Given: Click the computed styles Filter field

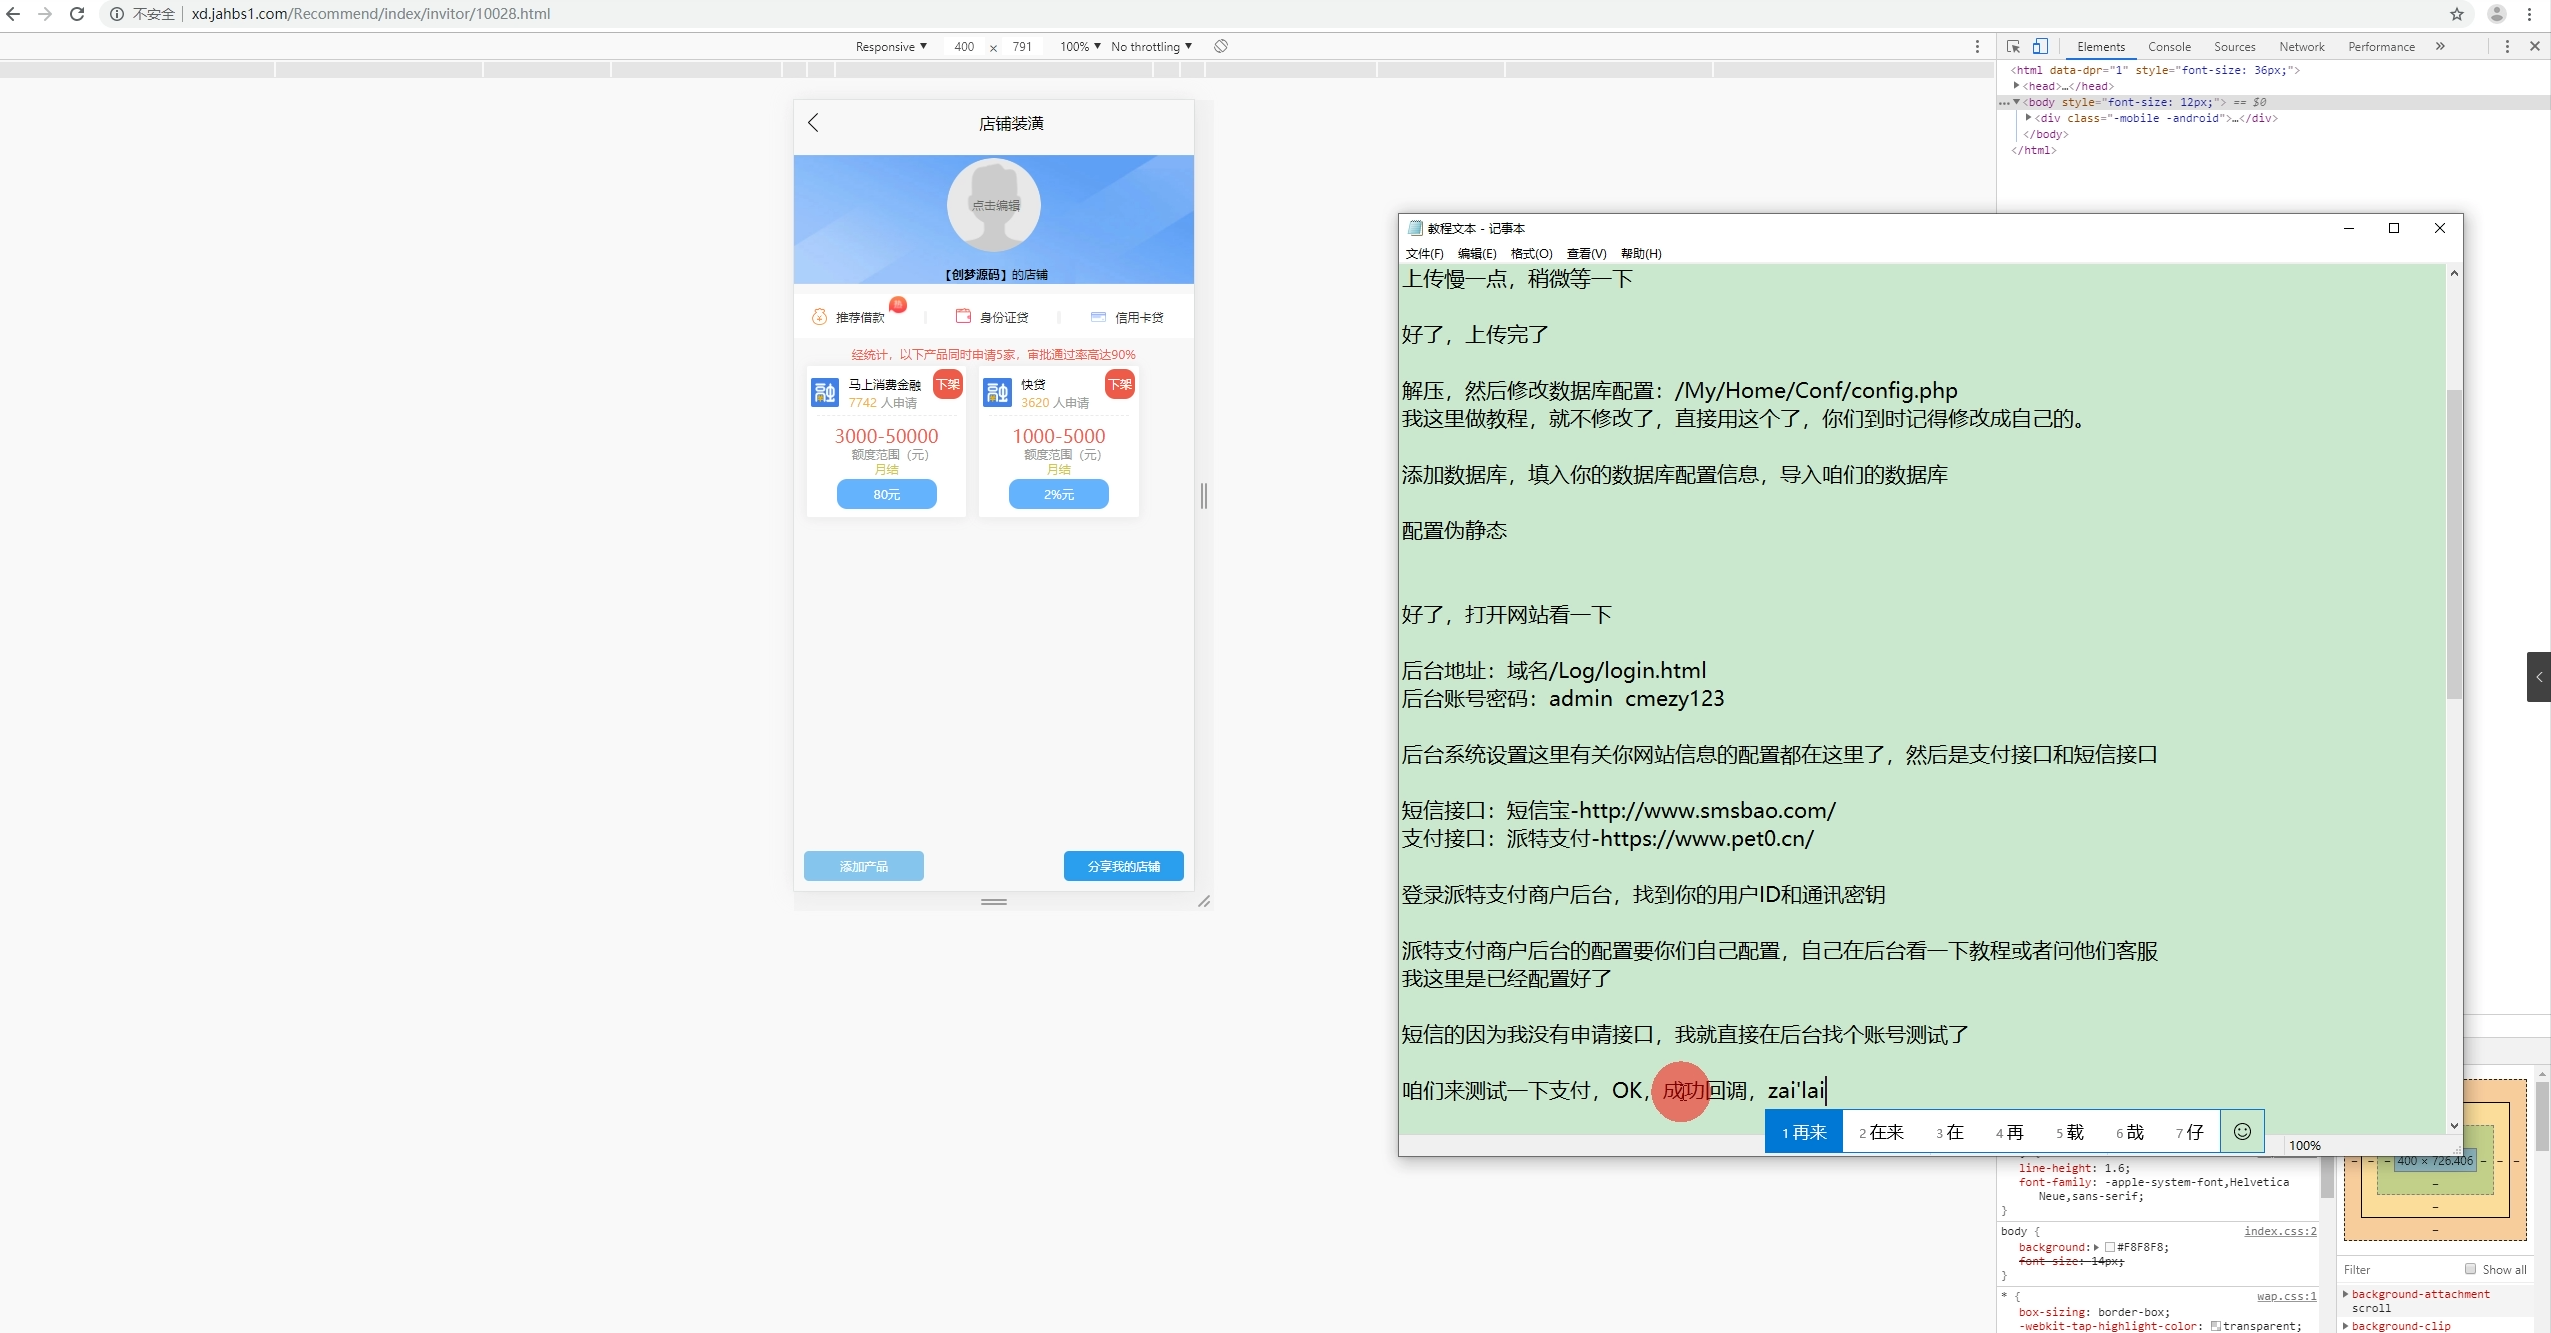Looking at the screenshot, I should point(2400,1269).
